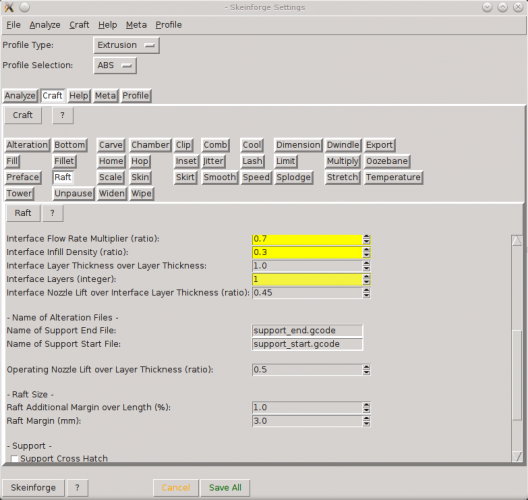Click the Name of Support End File field
The image size is (528, 500).
click(x=307, y=331)
